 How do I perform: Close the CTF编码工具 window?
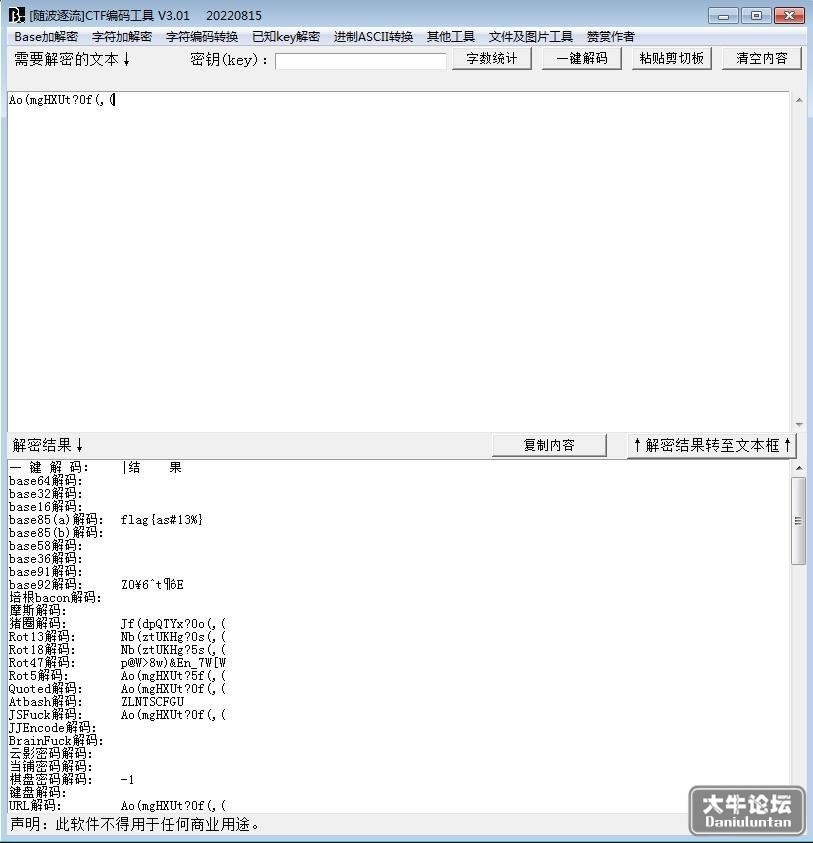pos(789,16)
